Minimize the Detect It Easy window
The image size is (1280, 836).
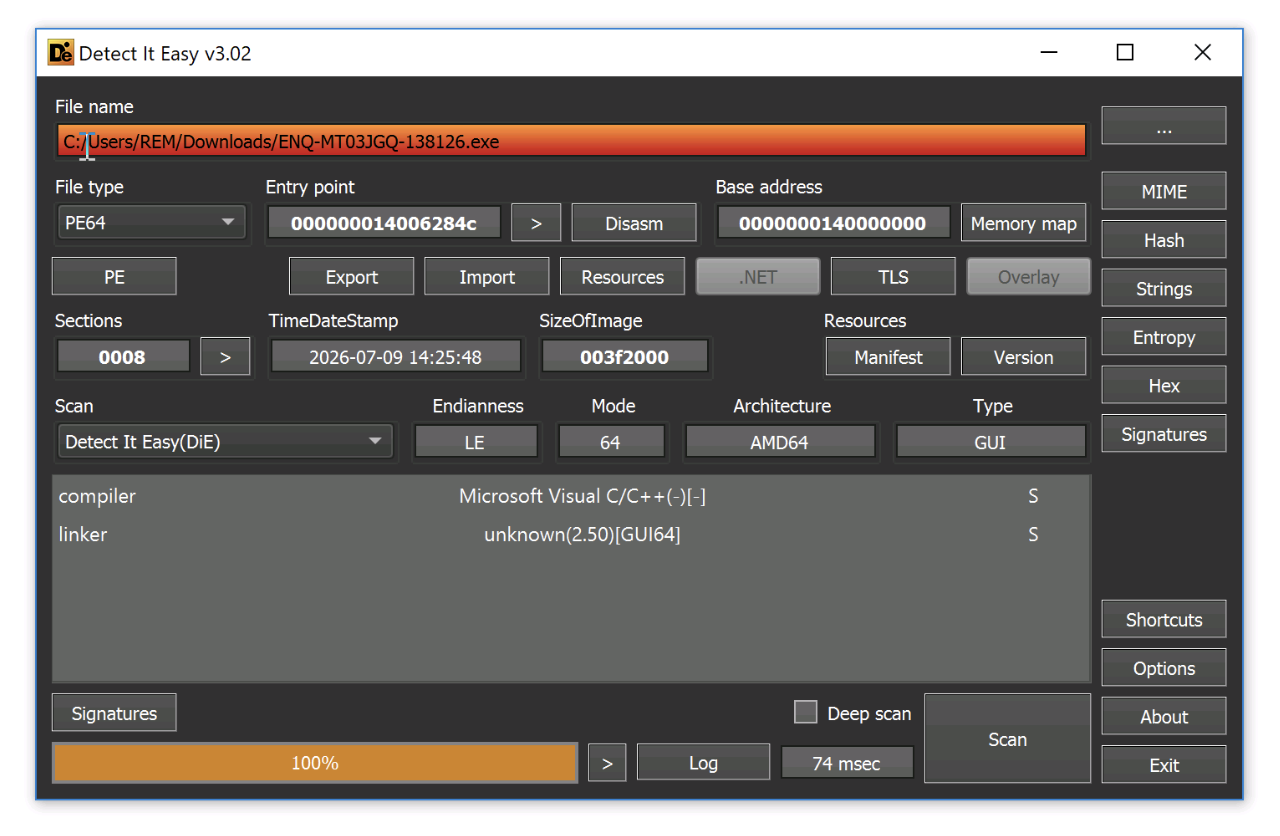pos(1048,52)
